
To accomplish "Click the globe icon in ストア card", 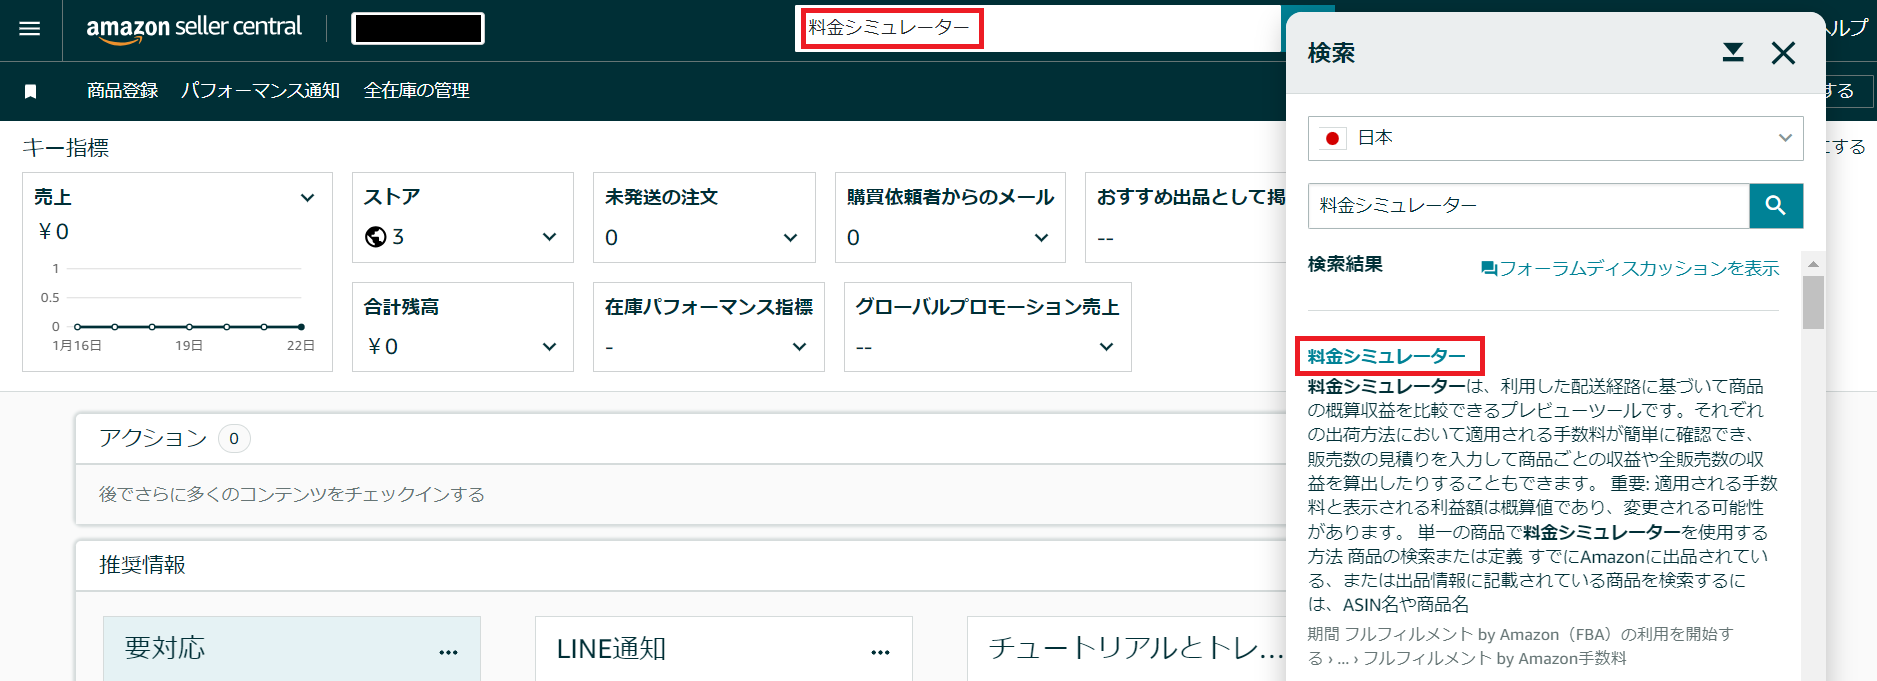I will [x=376, y=237].
